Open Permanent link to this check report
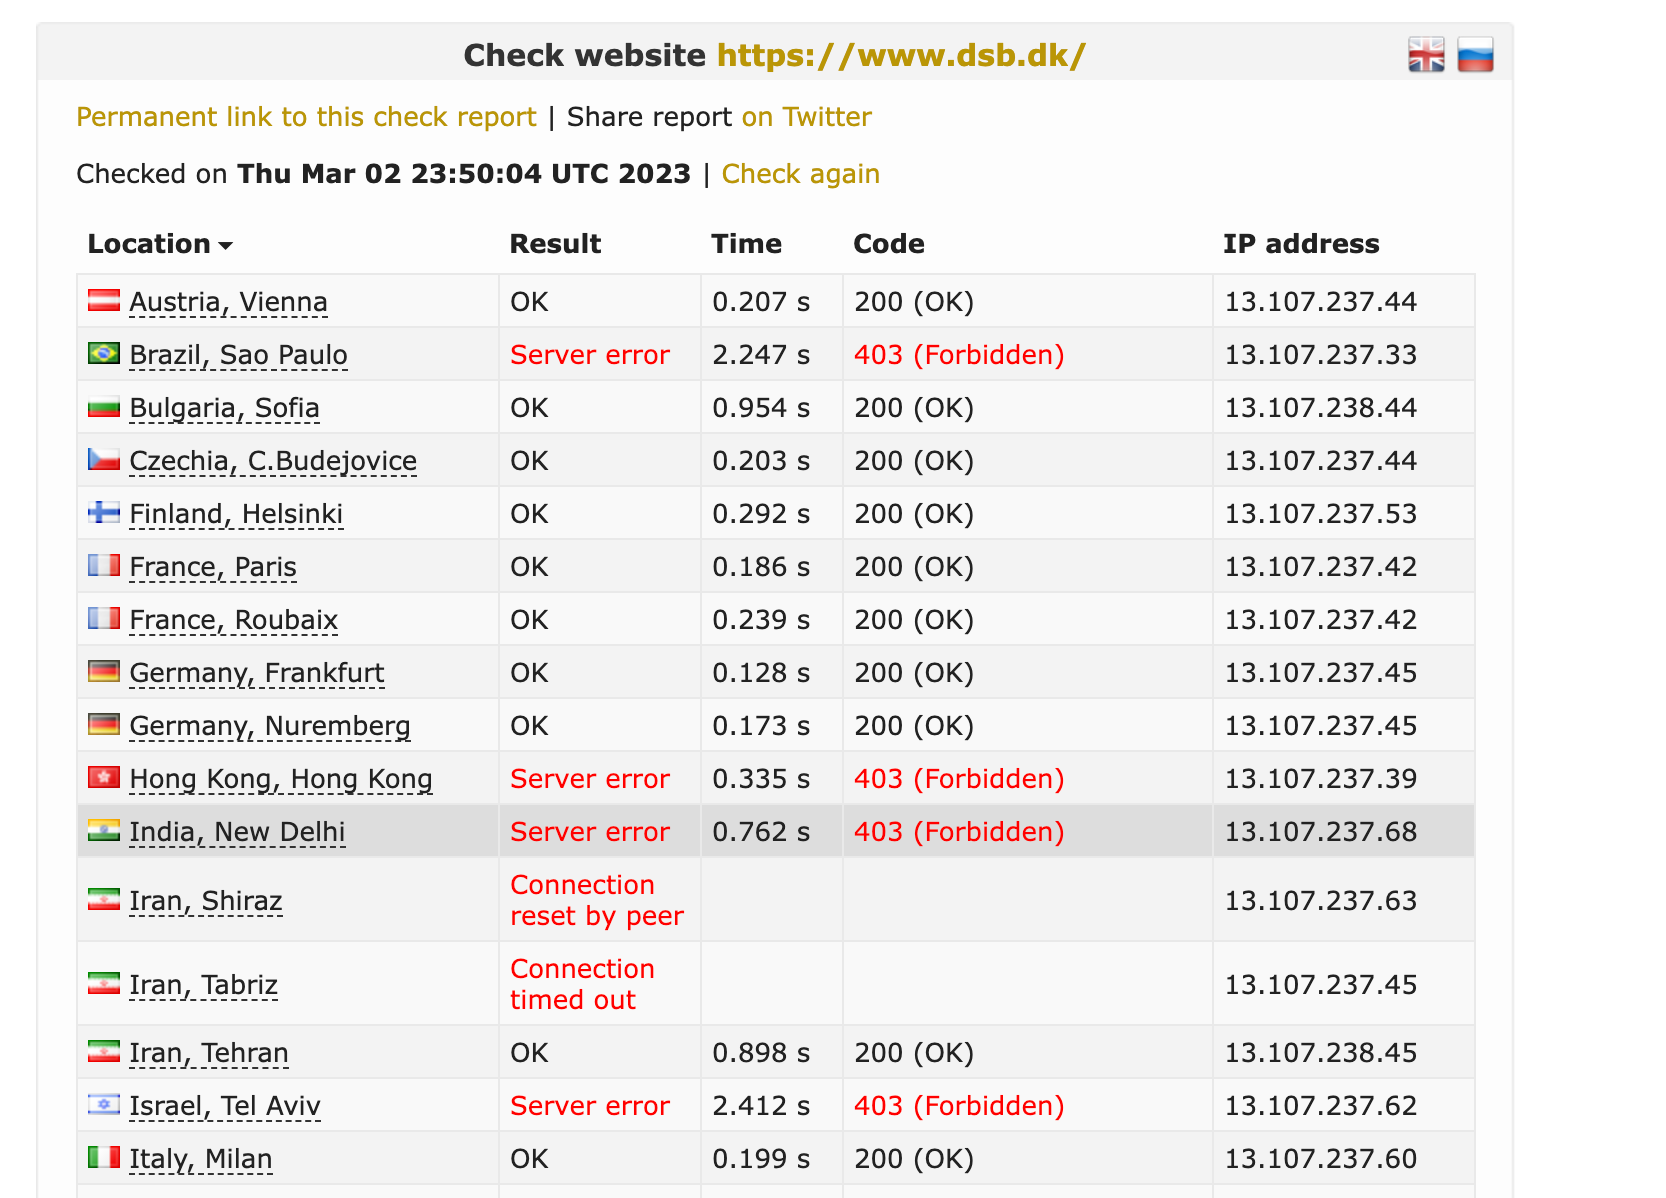 click(306, 117)
